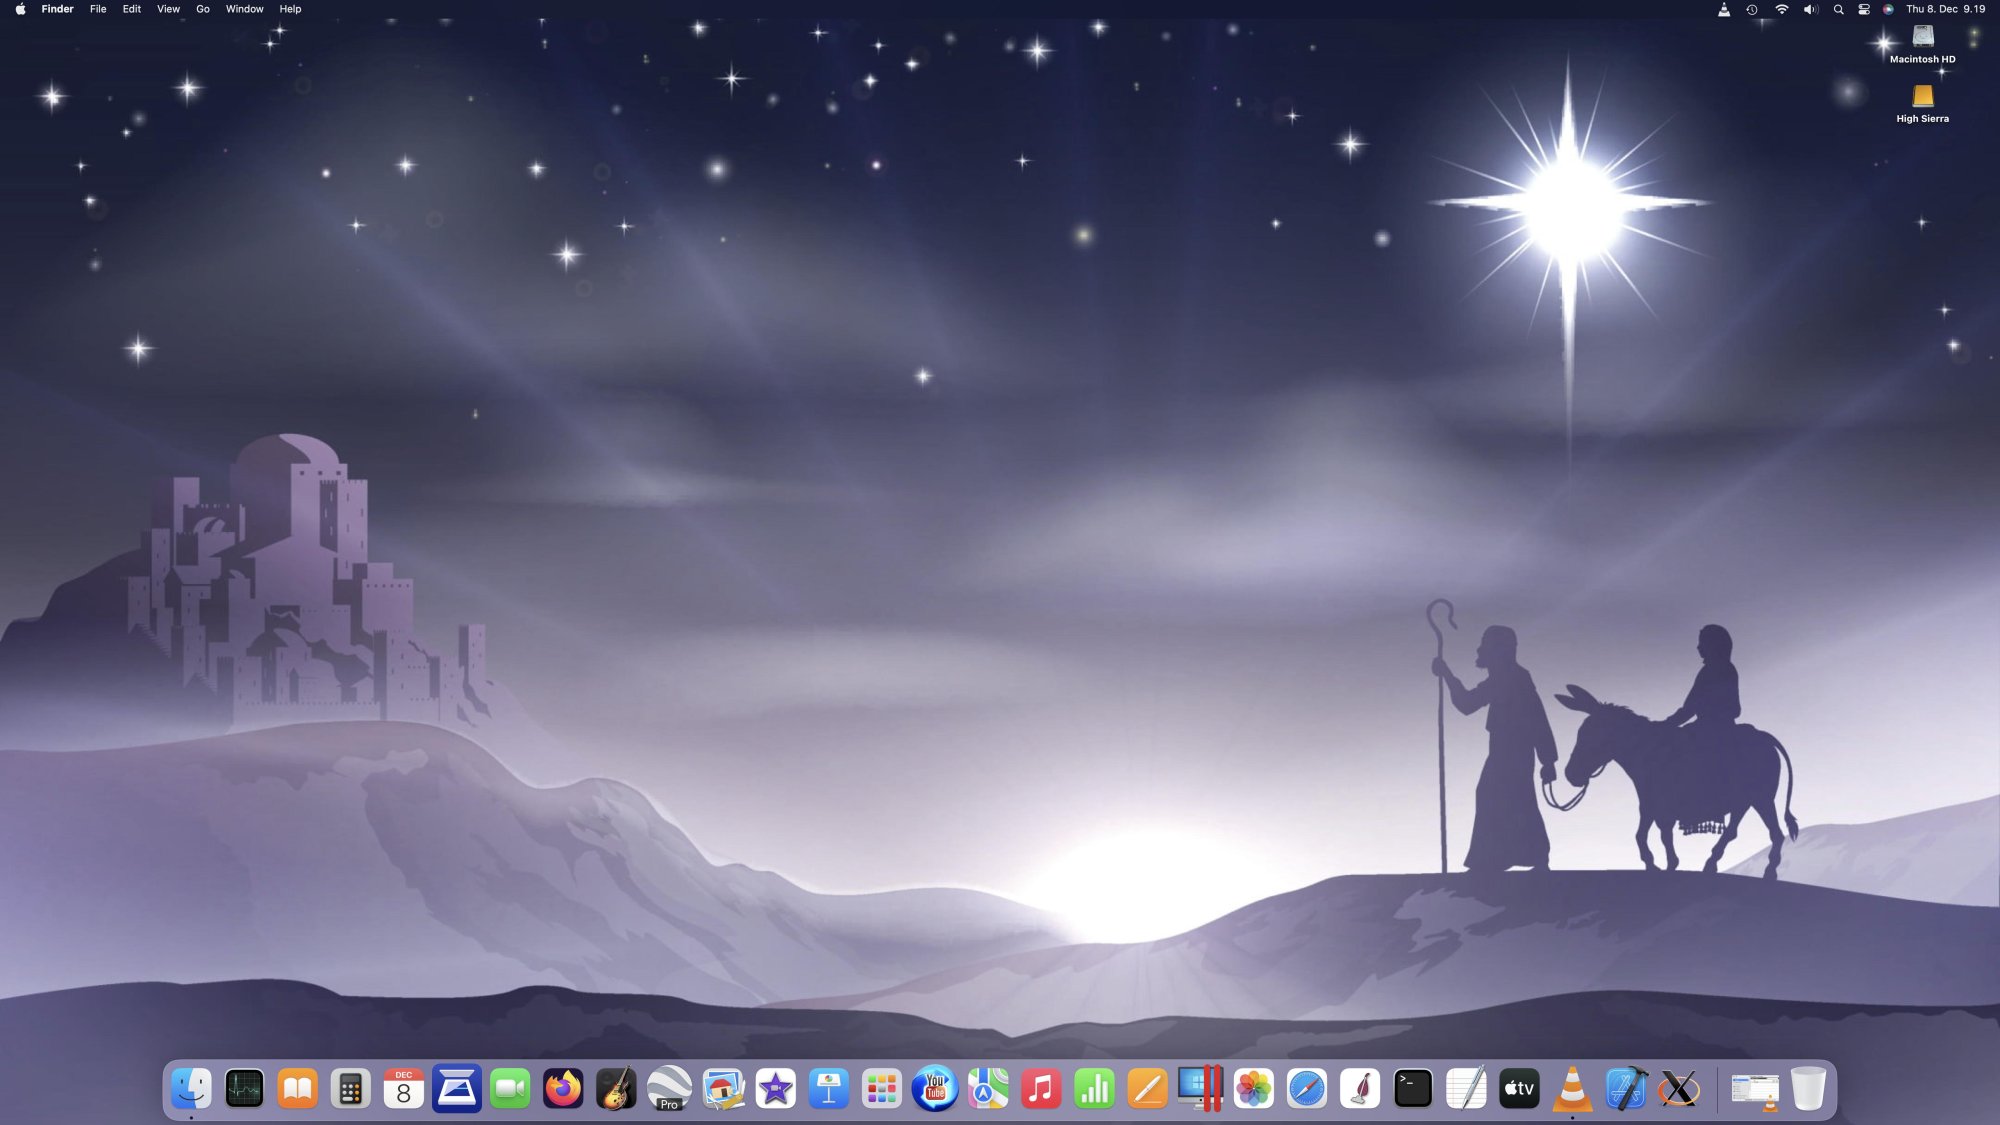Launch Xcode from the Dock
The image size is (2000, 1125).
pyautogui.click(x=1626, y=1089)
